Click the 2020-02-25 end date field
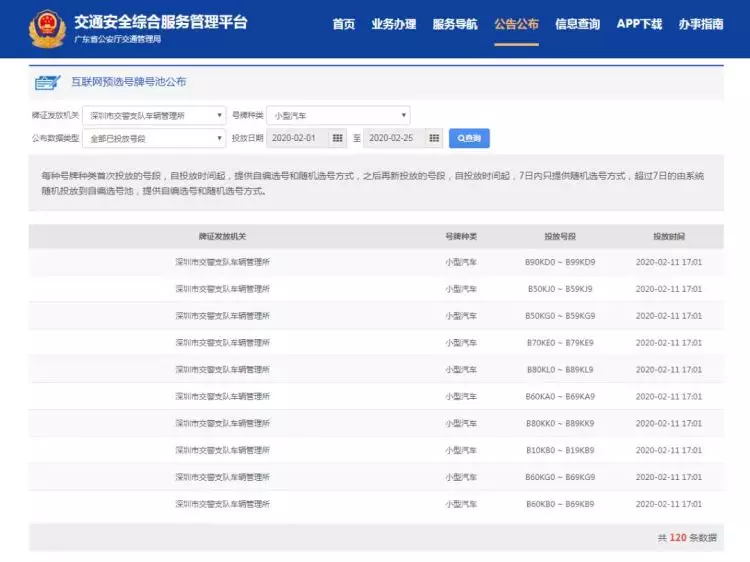The height and width of the screenshot is (562, 750). click(394, 138)
